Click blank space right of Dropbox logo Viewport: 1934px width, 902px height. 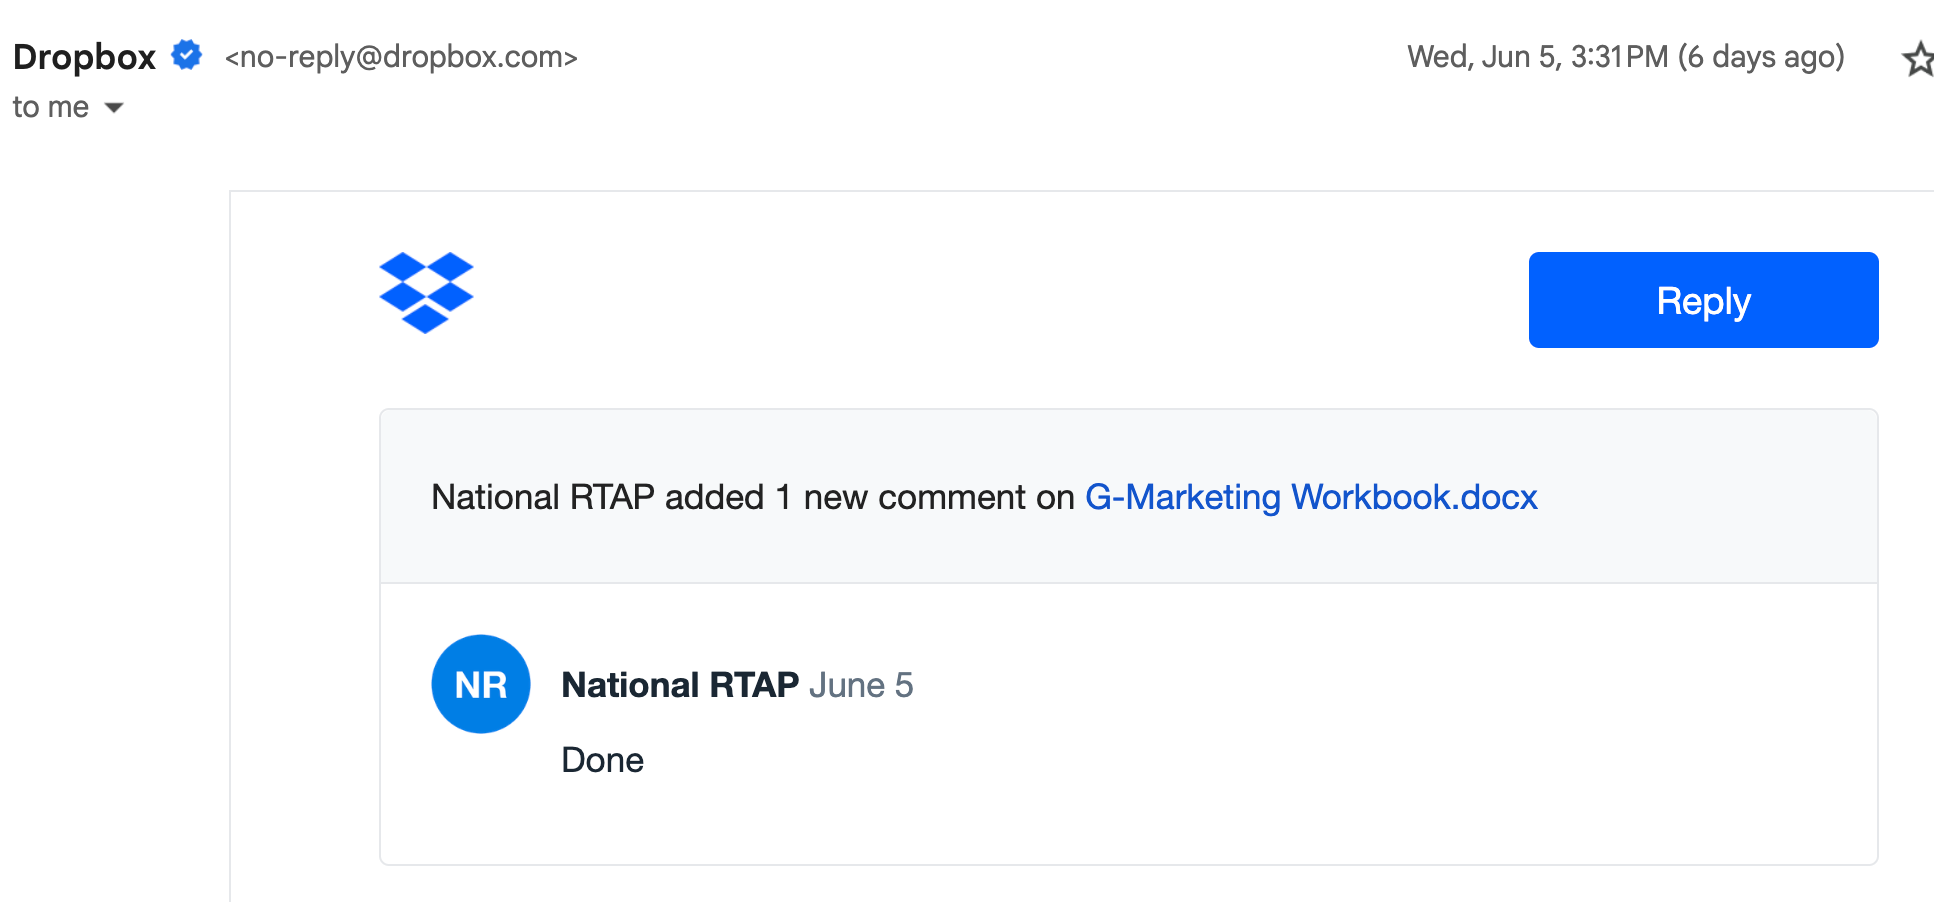[x=1000, y=300]
